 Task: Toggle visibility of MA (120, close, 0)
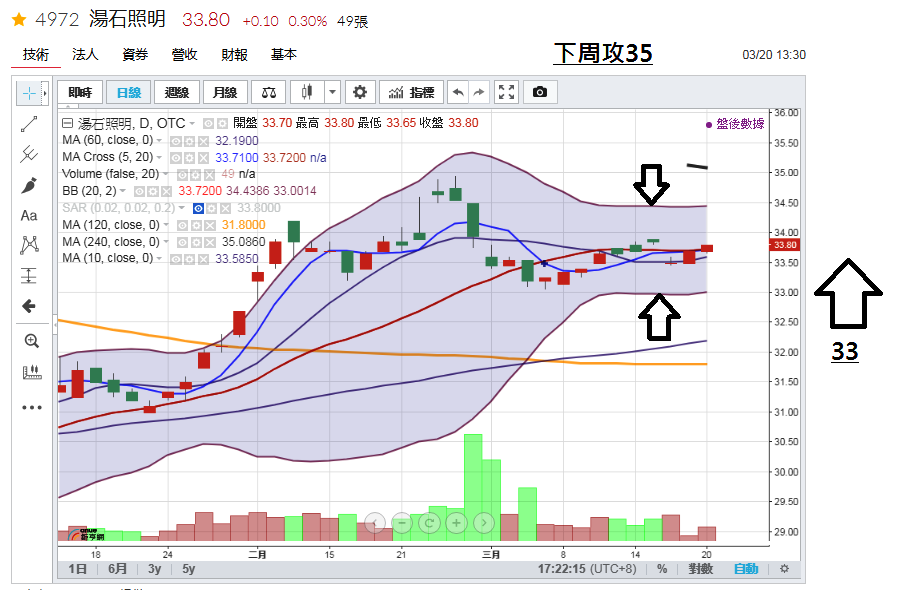pyautogui.click(x=183, y=226)
